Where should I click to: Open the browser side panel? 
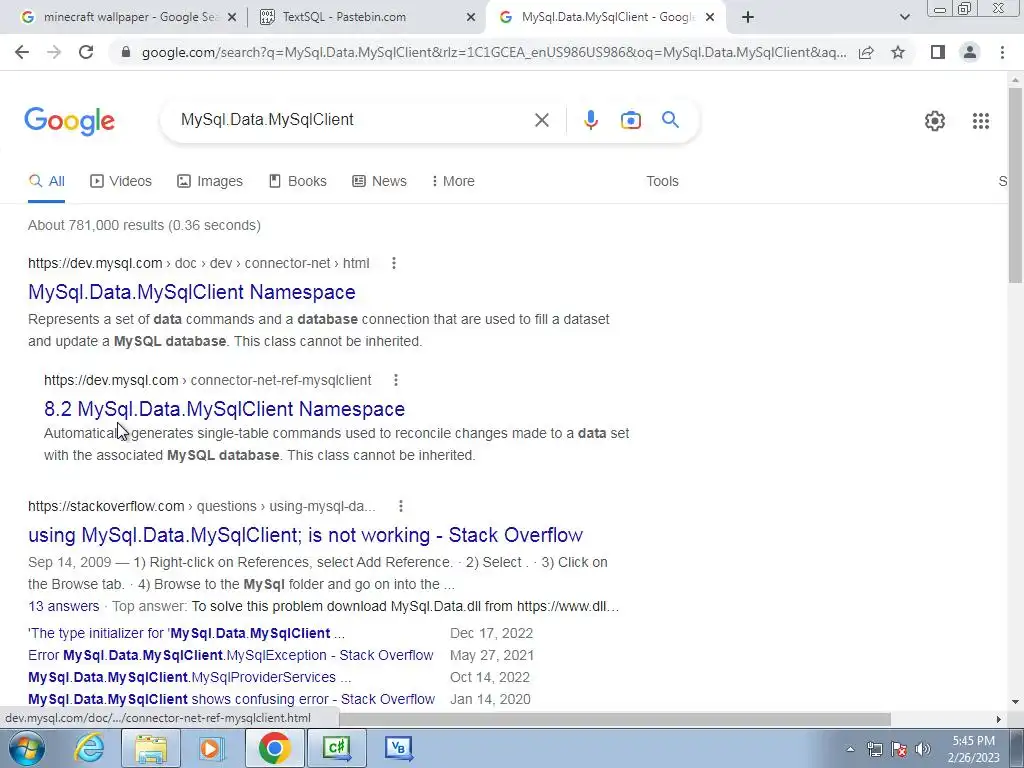click(938, 52)
